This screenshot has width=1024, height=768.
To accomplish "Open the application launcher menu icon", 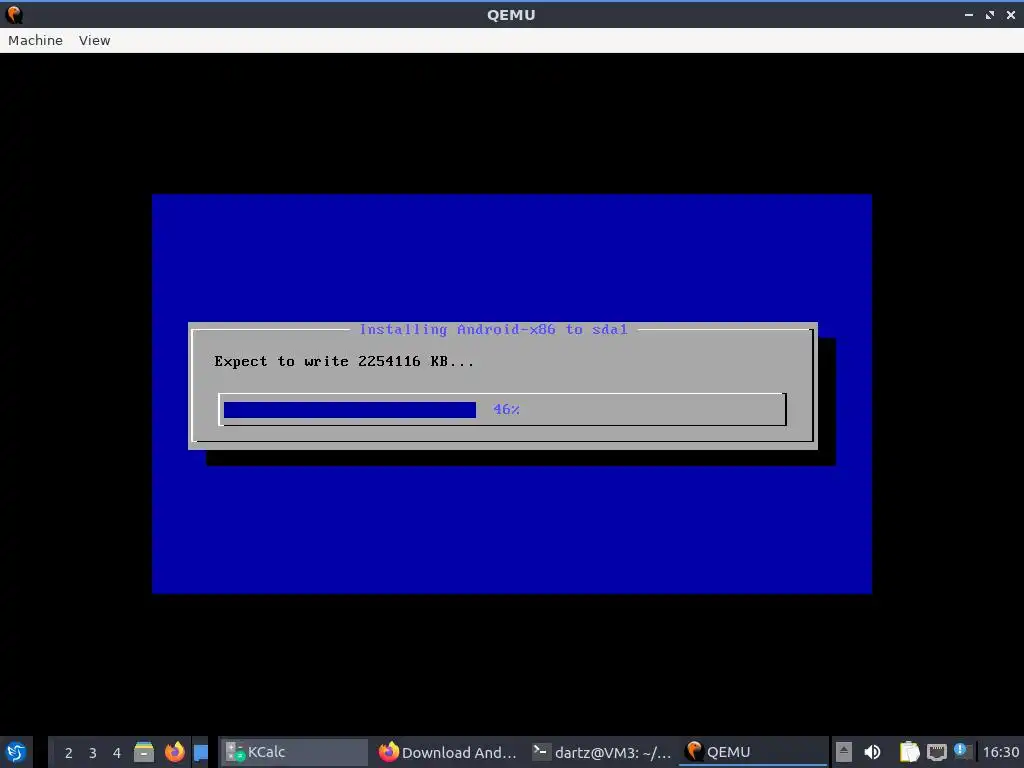I will pyautogui.click(x=16, y=752).
